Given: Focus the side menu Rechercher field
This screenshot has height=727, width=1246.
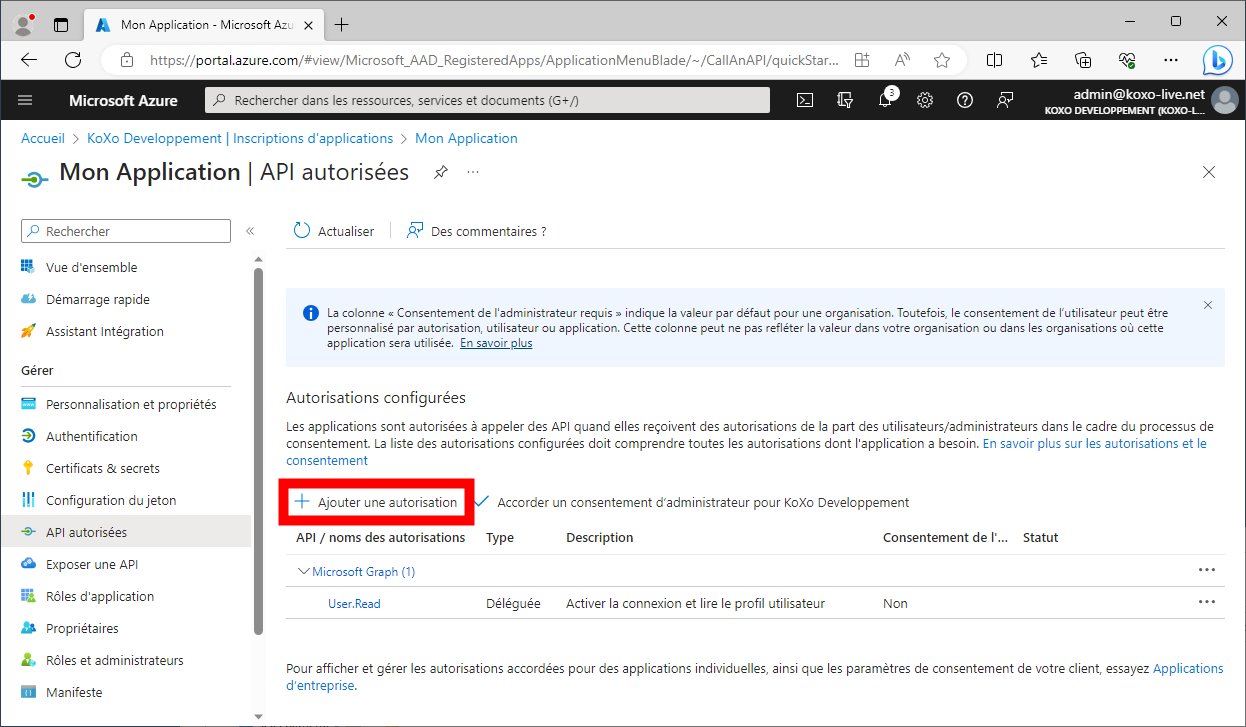Looking at the screenshot, I should (126, 231).
